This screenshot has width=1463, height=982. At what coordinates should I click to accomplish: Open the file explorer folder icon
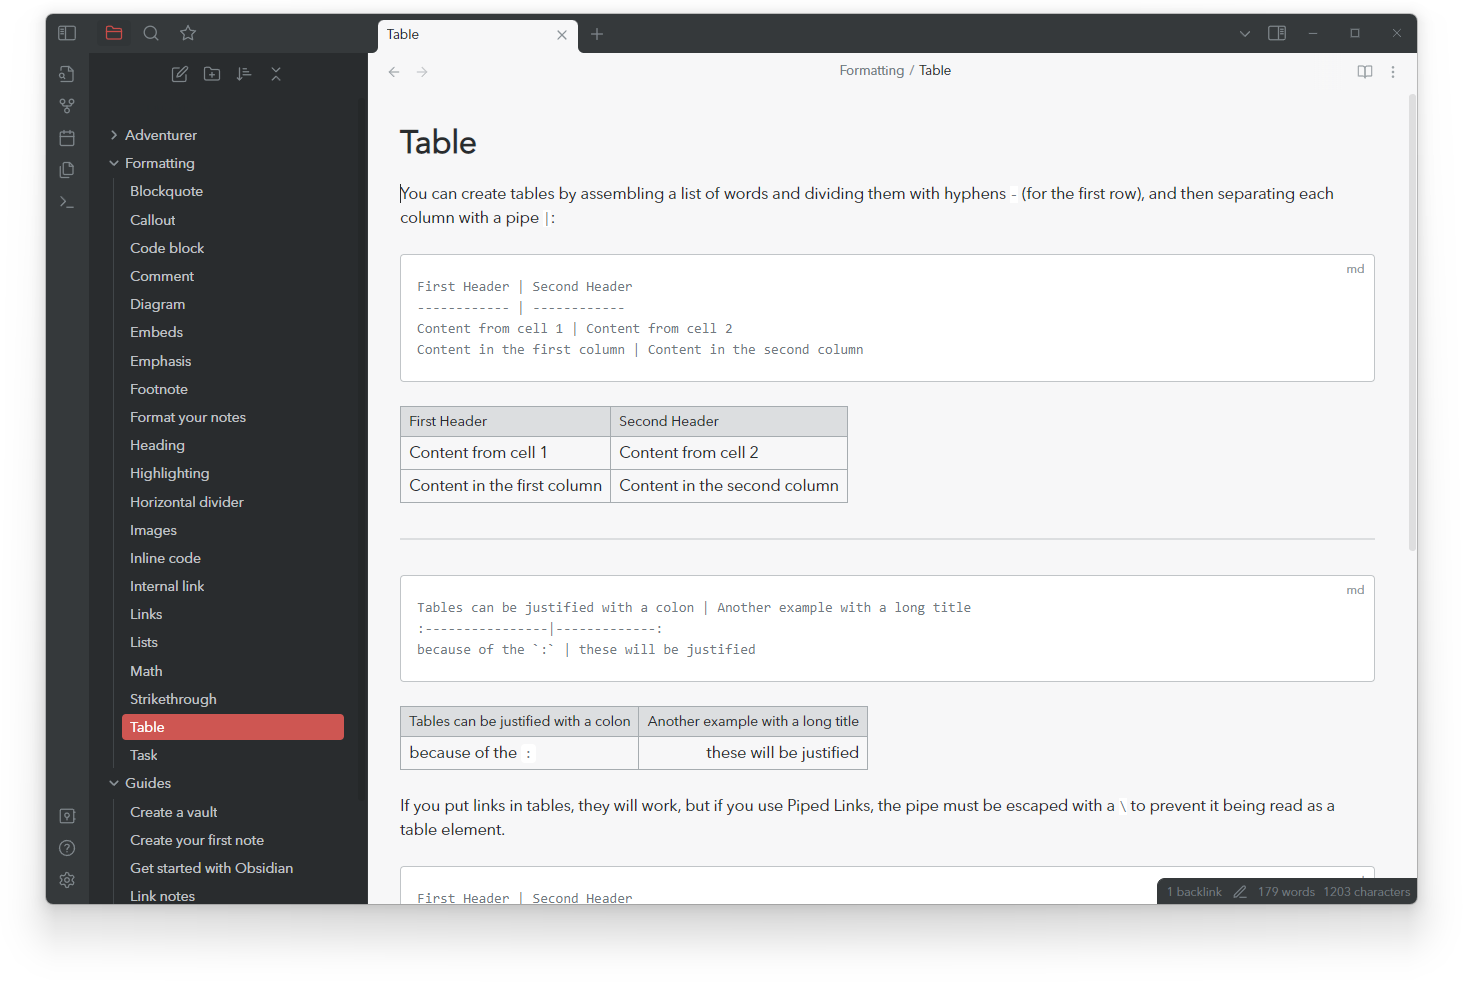[114, 33]
